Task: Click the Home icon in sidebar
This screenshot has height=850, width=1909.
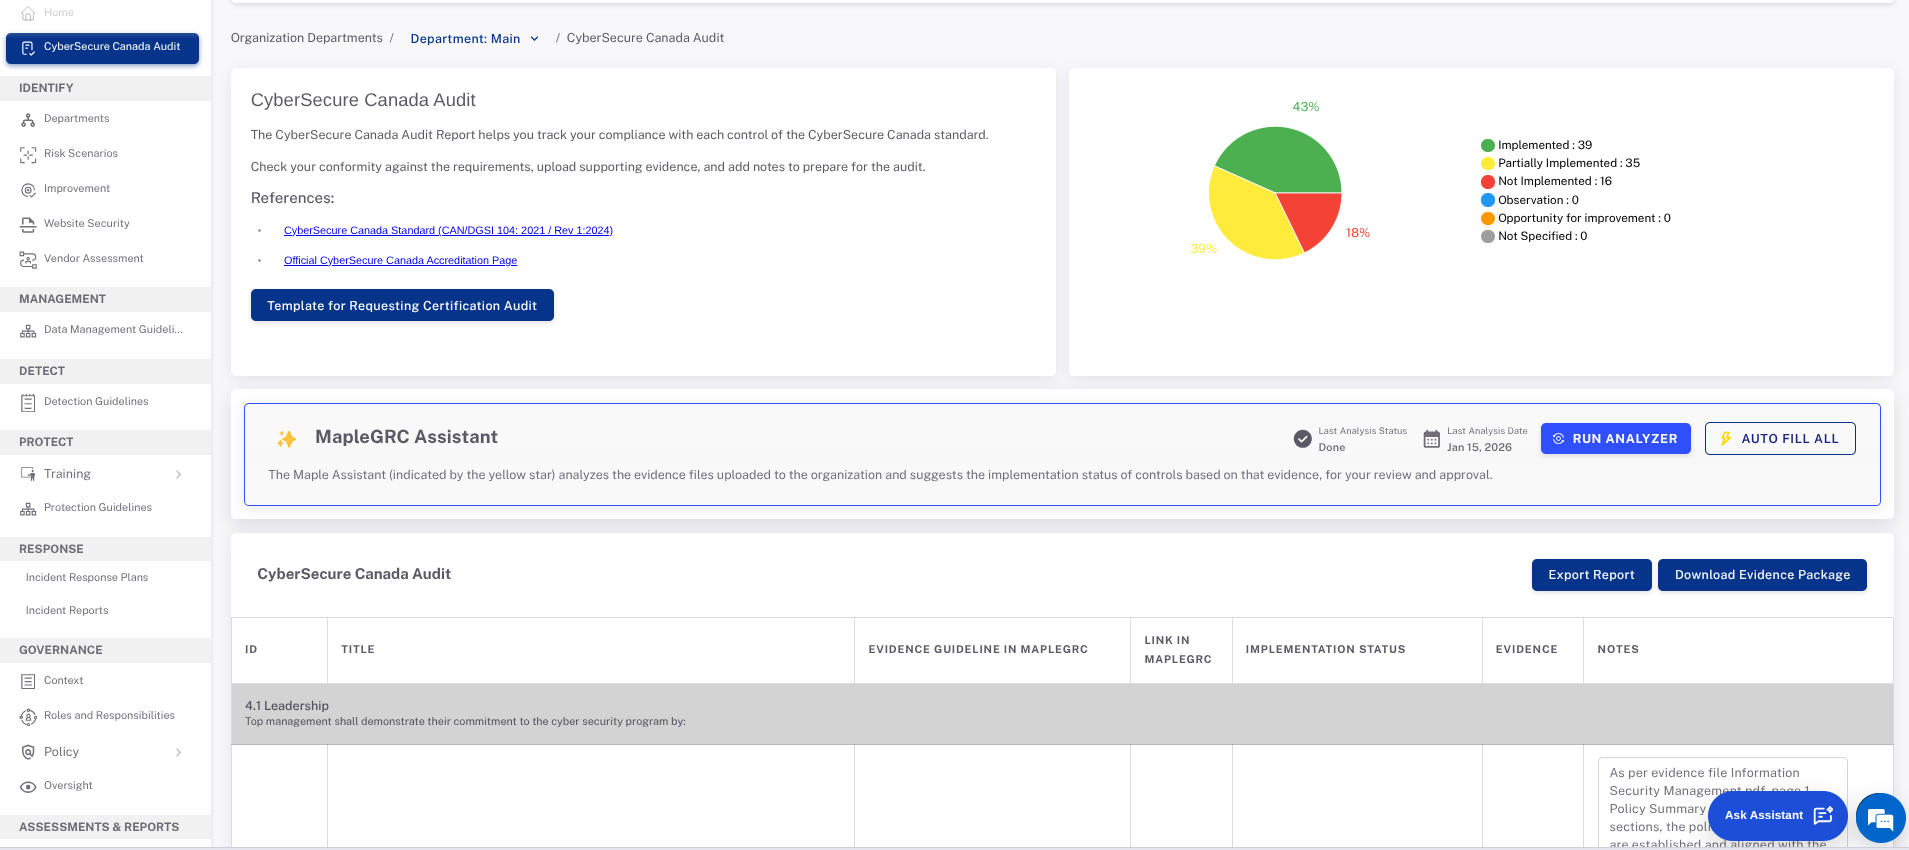Action: tap(28, 13)
